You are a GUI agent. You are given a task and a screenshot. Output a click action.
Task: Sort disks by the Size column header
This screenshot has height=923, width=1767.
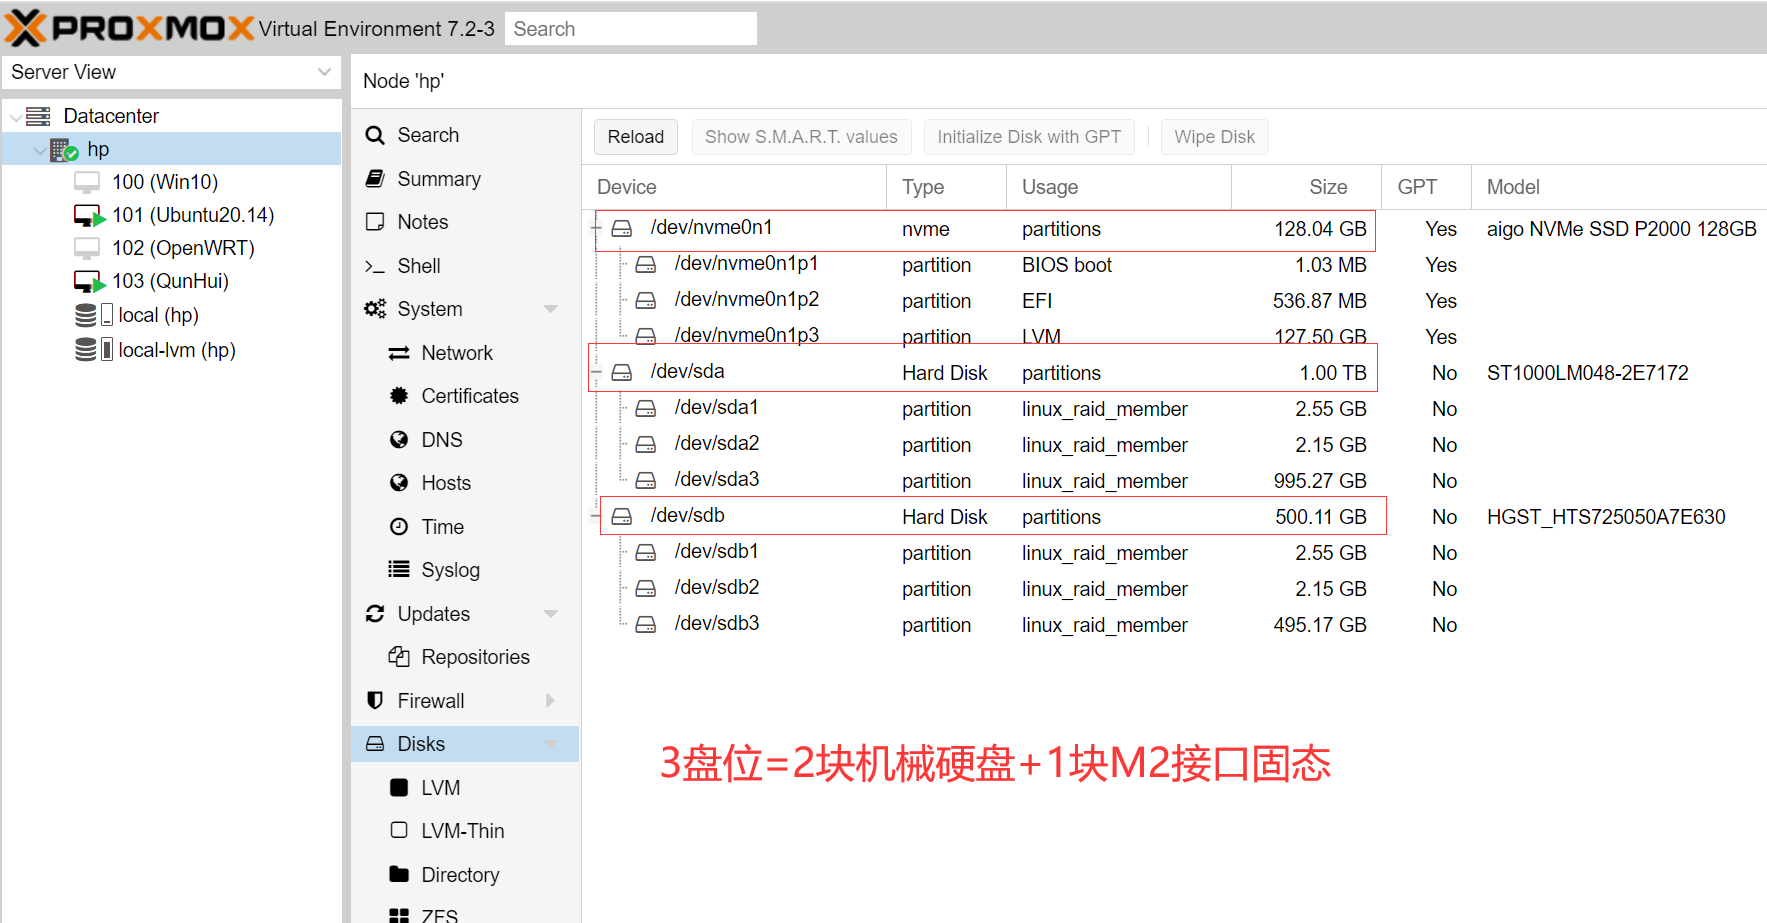pos(1327,187)
